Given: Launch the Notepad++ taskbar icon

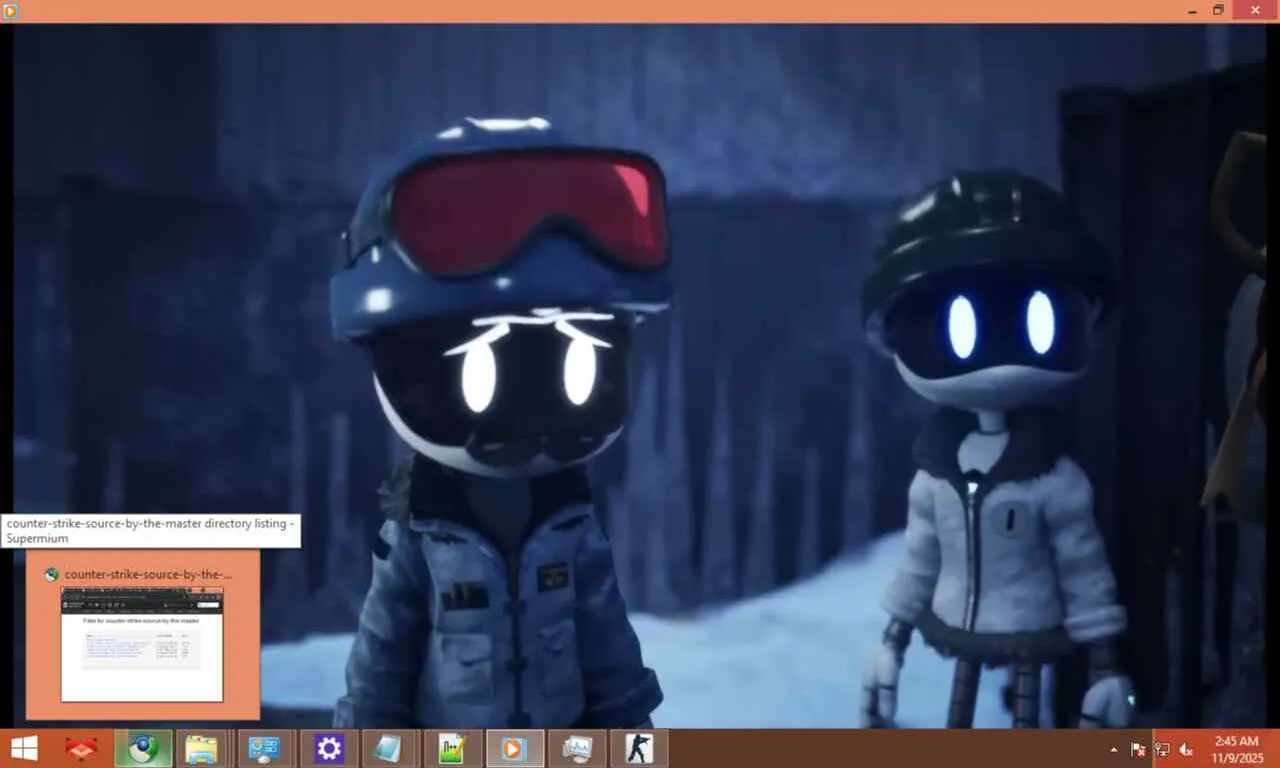Looking at the screenshot, I should (451, 748).
